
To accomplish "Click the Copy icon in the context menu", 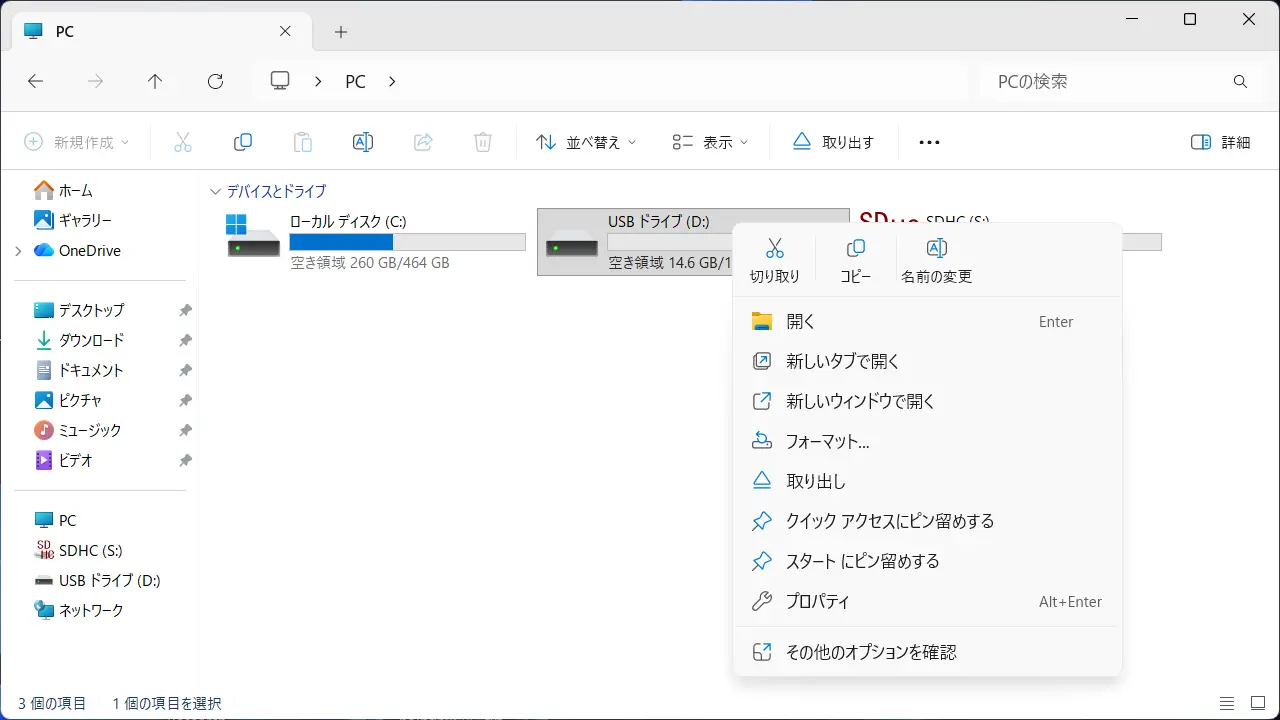I will 855,259.
